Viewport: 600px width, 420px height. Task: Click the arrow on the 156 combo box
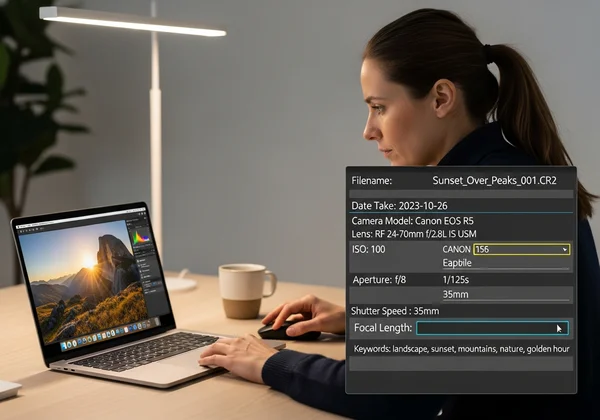[x=565, y=249]
